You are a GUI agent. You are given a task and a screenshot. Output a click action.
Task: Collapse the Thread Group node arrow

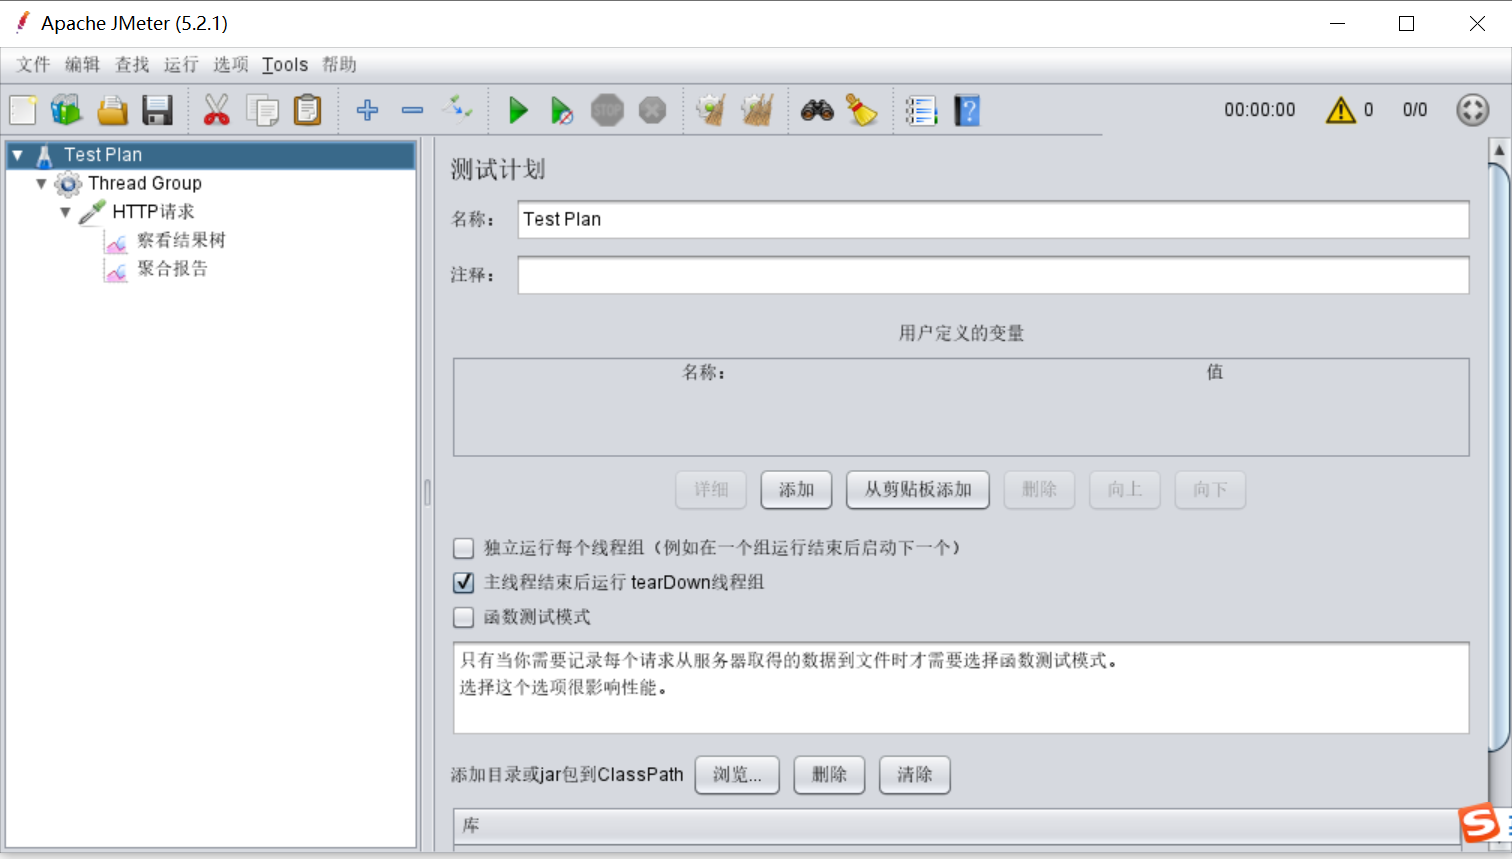tap(41, 183)
